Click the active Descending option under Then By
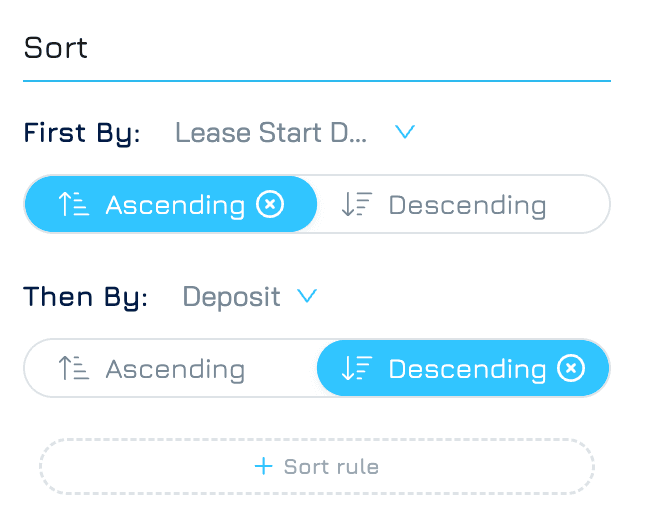The height and width of the screenshot is (530, 656). click(x=463, y=368)
